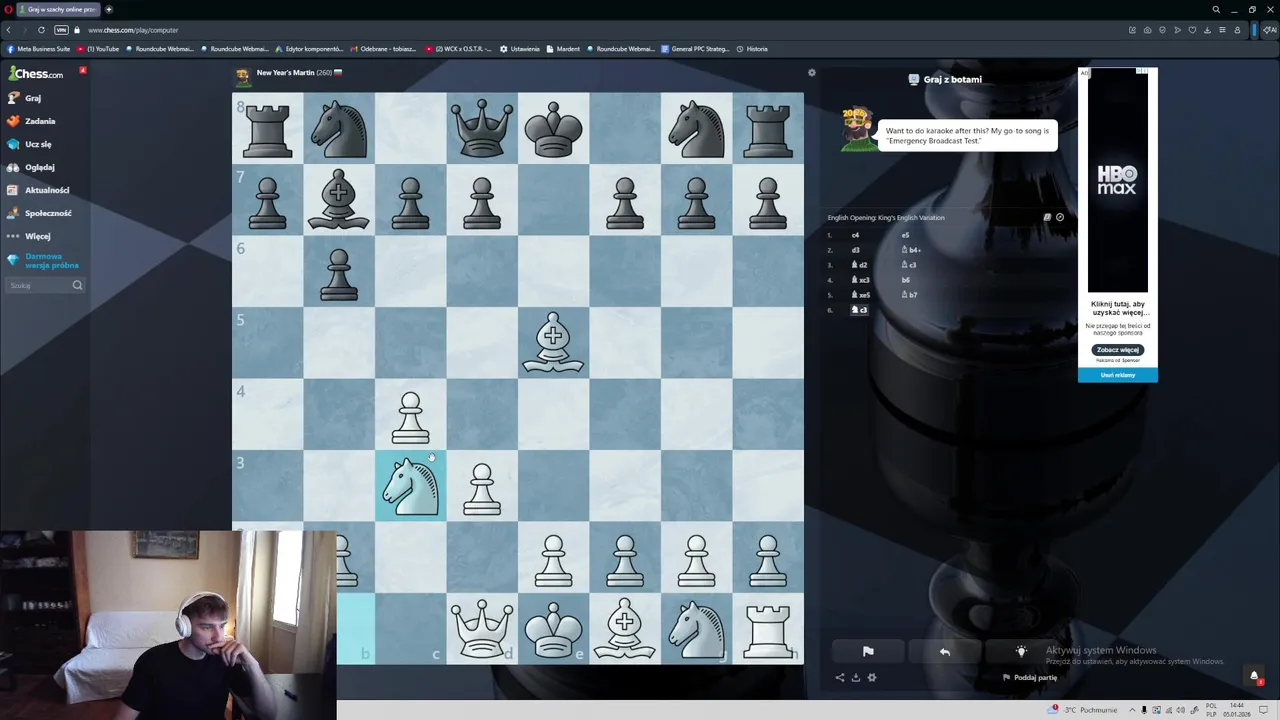The height and width of the screenshot is (720, 1280).
Task: Open the notifications bell with red badge
Action: (1254, 677)
